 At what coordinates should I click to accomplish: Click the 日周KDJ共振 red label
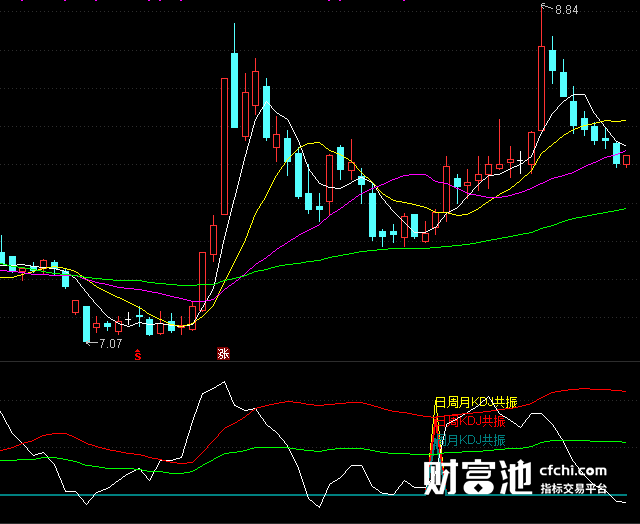click(469, 421)
